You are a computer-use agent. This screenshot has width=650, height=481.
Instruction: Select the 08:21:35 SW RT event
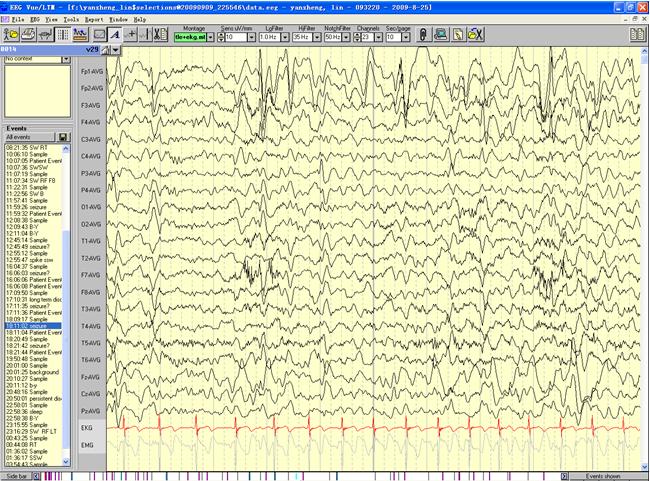pos(33,148)
